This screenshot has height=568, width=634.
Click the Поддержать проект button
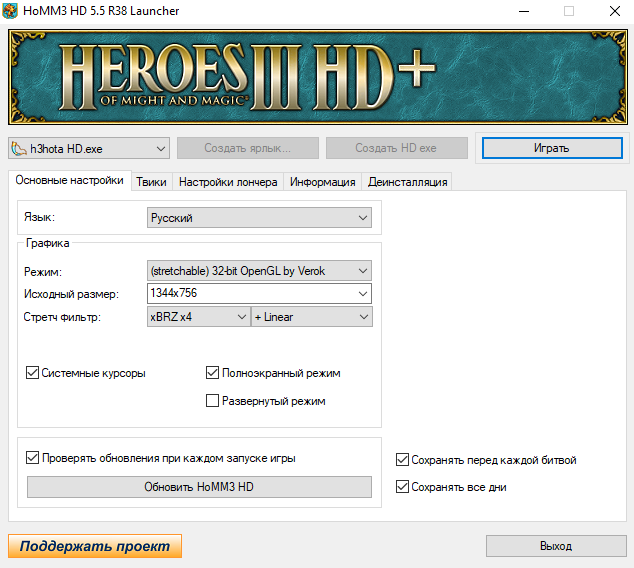tap(95, 546)
